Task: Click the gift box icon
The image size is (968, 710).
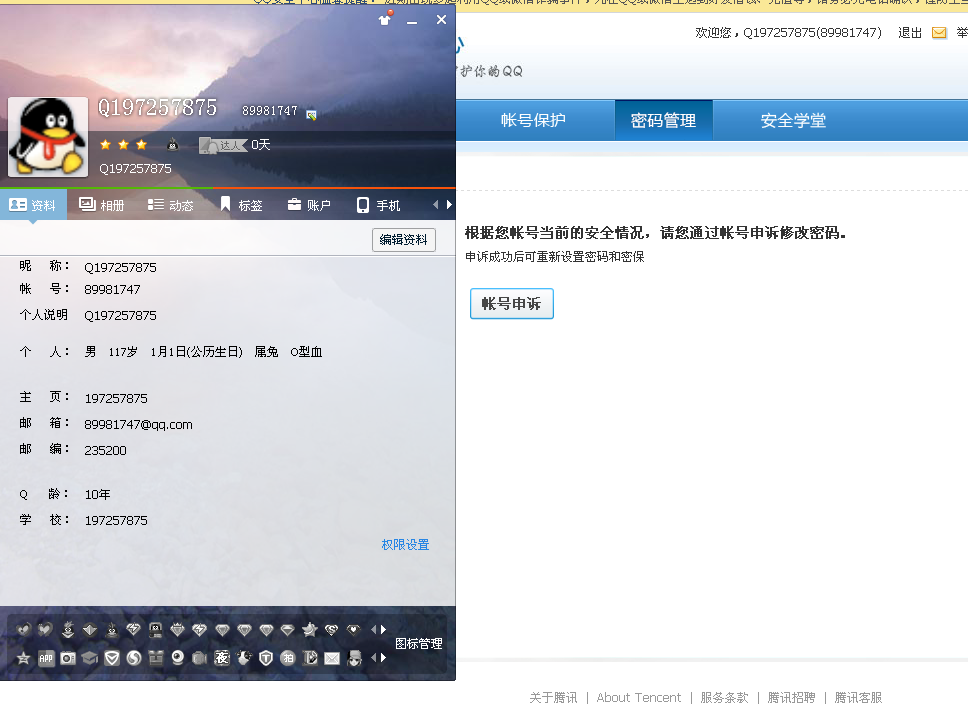Action: pyautogui.click(x=156, y=658)
